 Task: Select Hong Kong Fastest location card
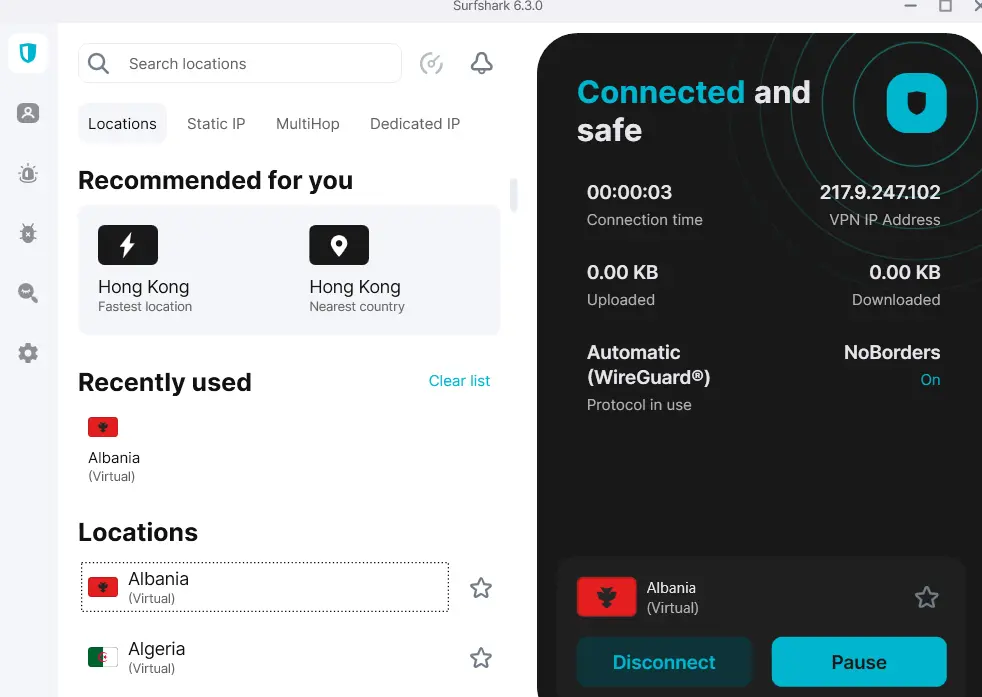click(145, 269)
